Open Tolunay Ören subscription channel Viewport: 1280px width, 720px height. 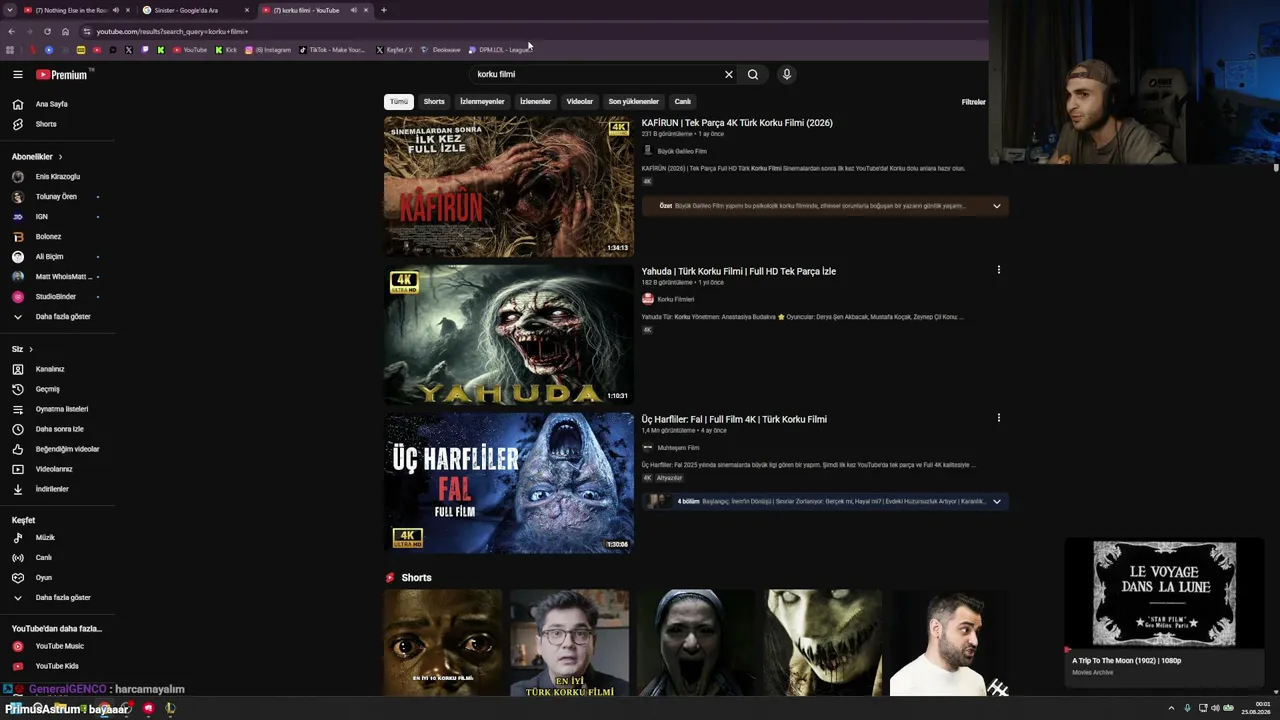coord(57,197)
